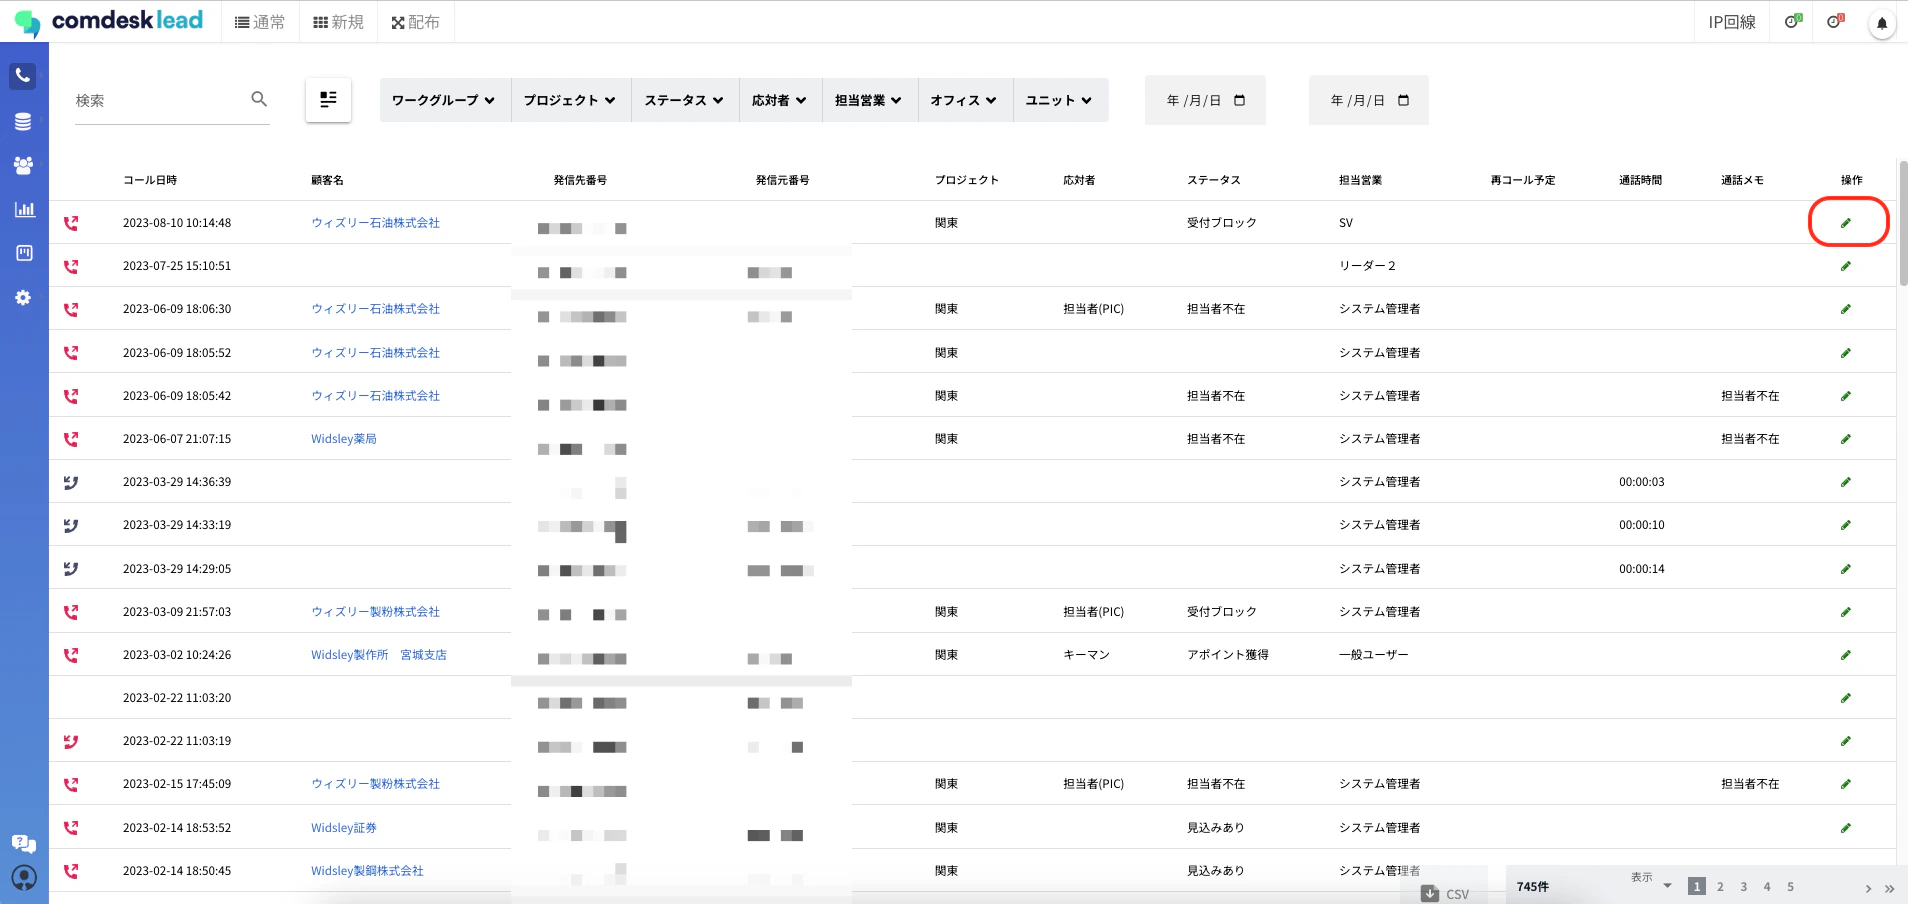Open the phone call section in sidebar
Image resolution: width=1908 pixels, height=904 pixels.
(x=23, y=76)
